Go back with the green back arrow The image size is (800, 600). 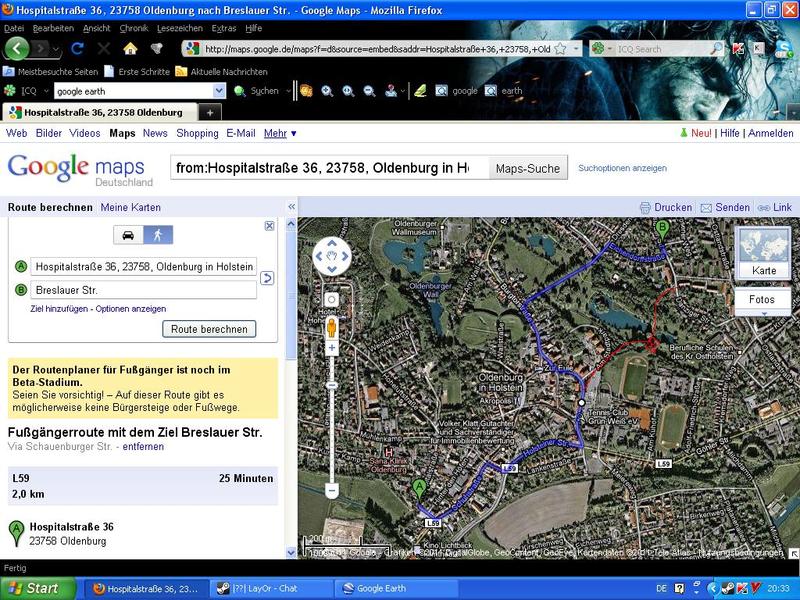coord(17,49)
